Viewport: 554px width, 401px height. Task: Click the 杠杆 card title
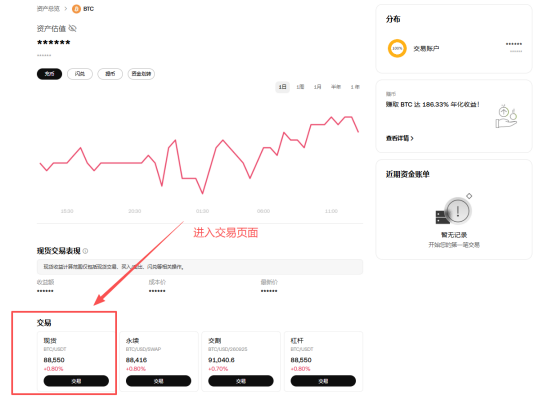tap(297, 341)
